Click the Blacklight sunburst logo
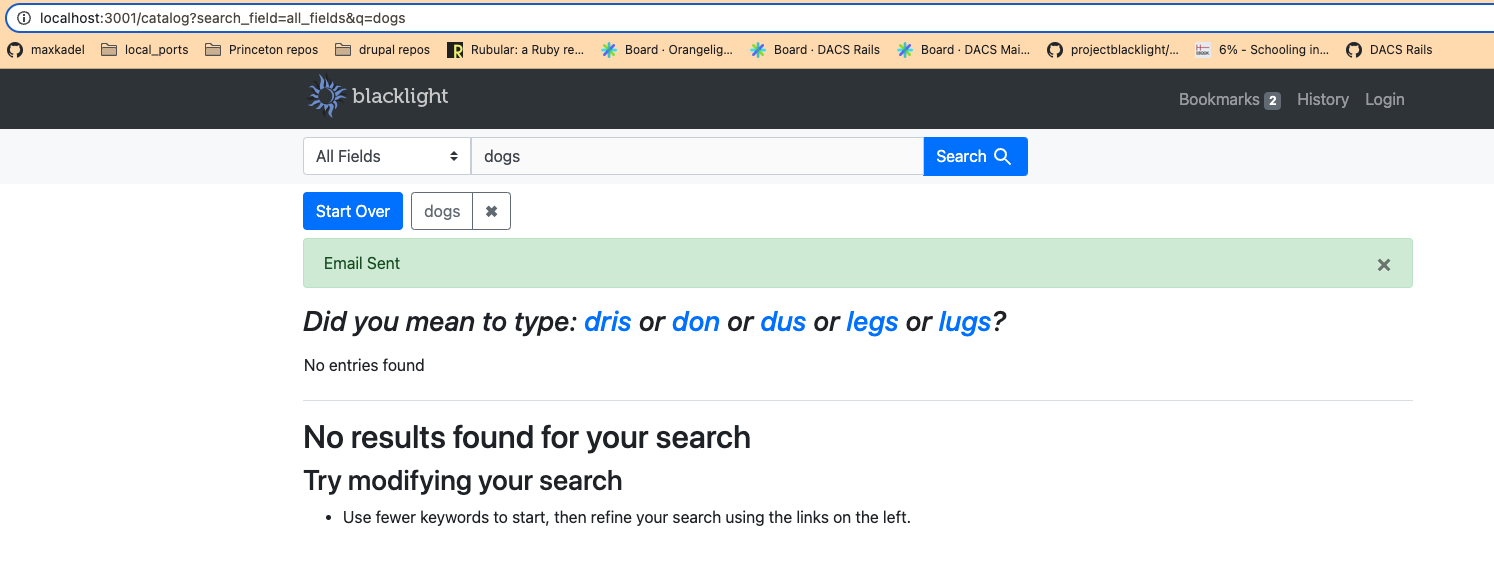Screen dimensions: 1494x587 pyautogui.click(x=326, y=96)
